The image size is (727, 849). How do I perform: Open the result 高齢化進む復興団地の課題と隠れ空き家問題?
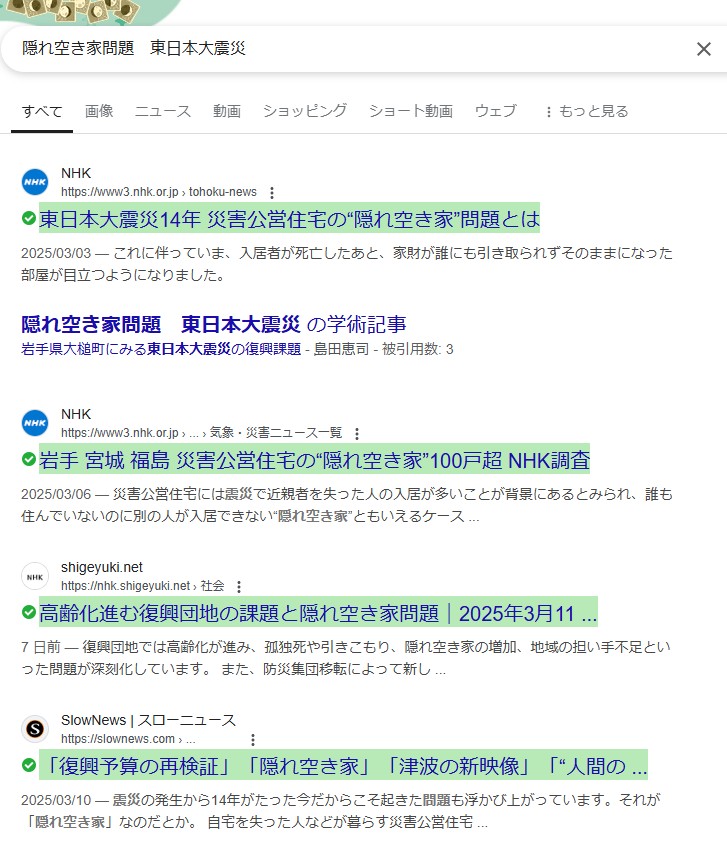point(318,613)
